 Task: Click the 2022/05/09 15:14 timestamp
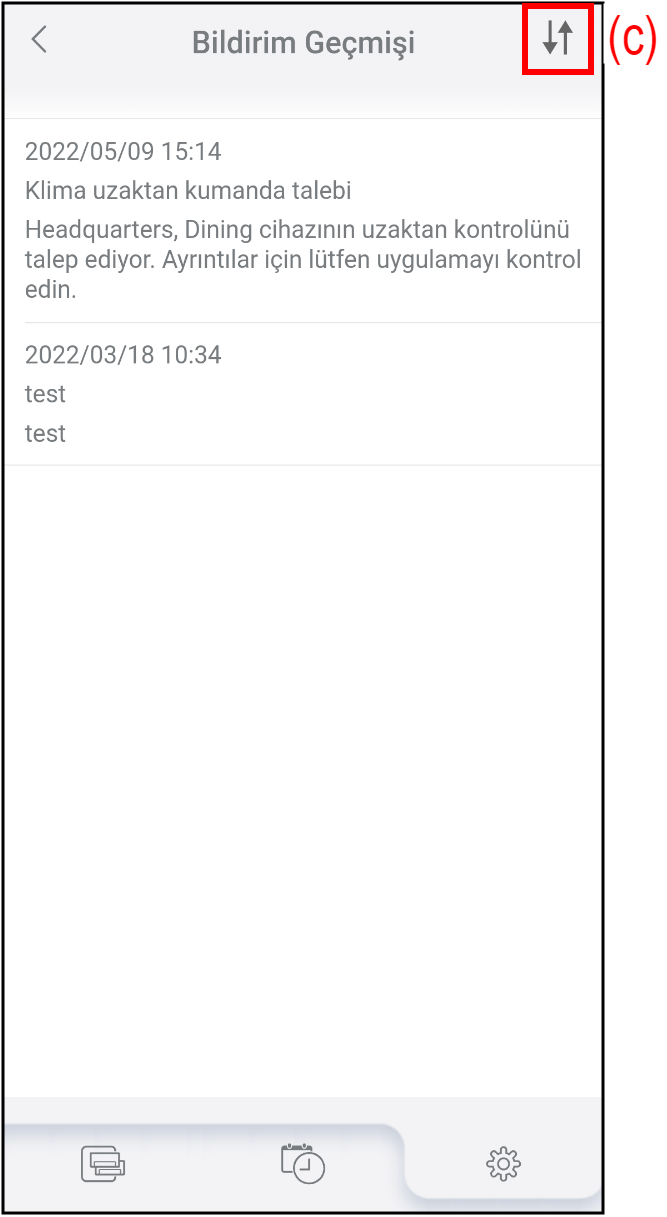123,152
